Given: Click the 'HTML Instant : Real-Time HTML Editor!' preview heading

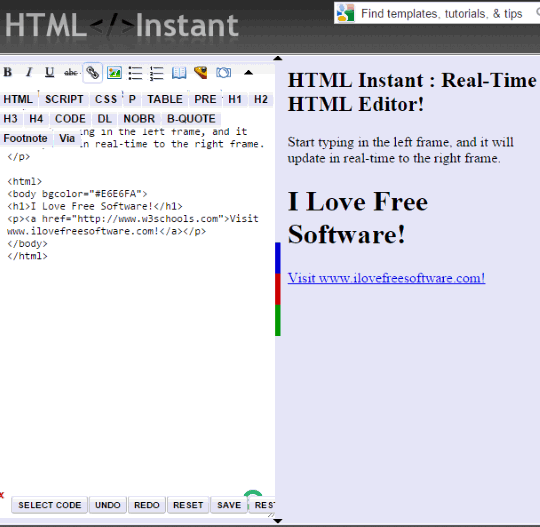Looking at the screenshot, I should click(412, 92).
